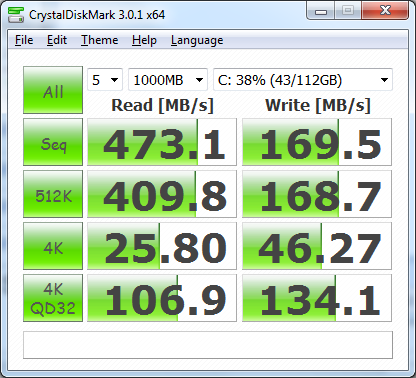Minimize the CrystalDiskMark window
The height and width of the screenshot is (378, 416).
321,11
